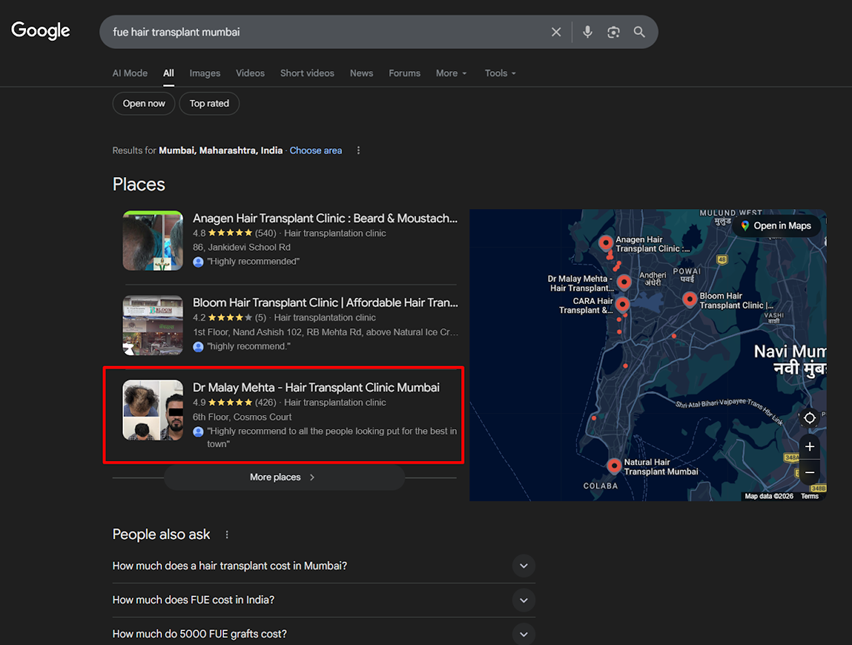
Task: Open search by image camera icon
Action: coord(614,32)
